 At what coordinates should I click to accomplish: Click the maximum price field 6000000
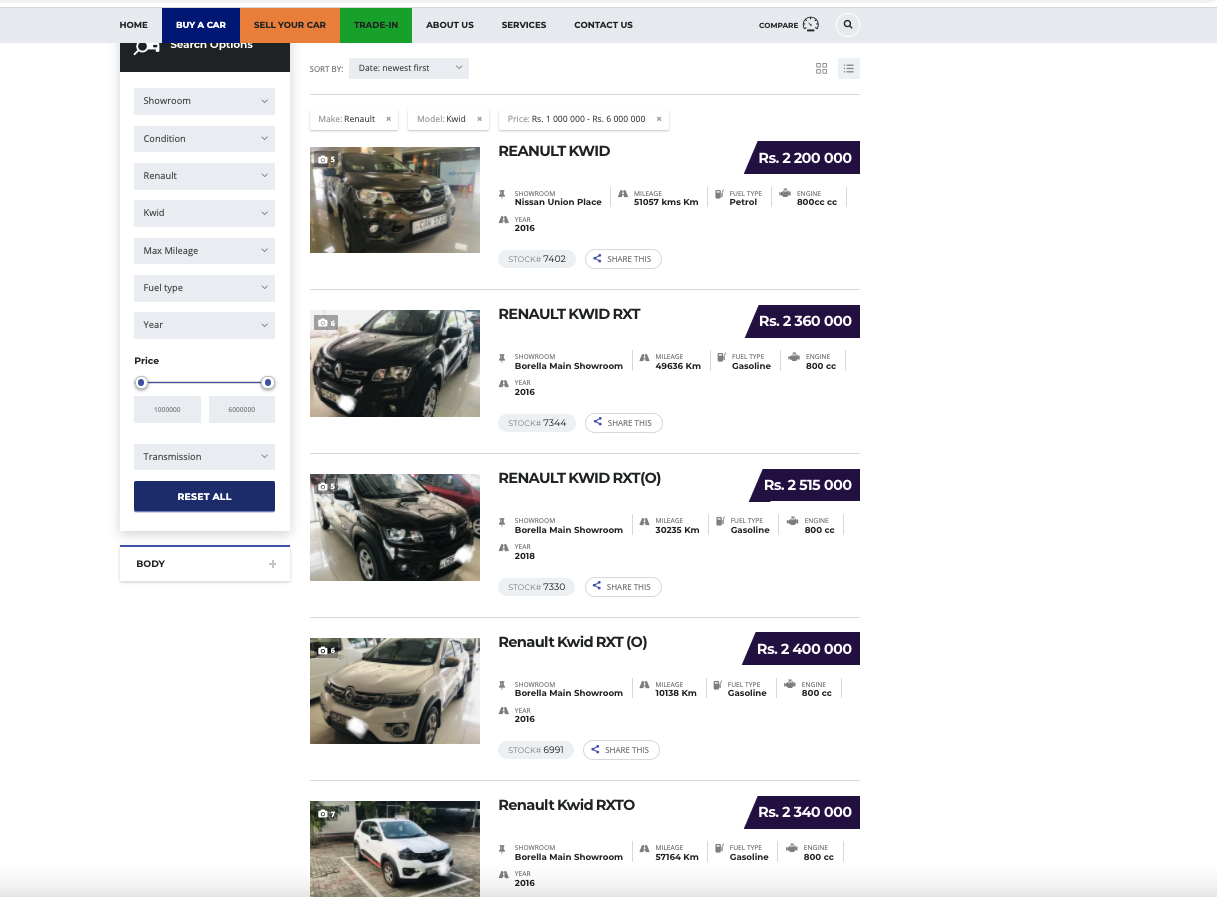[242, 410]
